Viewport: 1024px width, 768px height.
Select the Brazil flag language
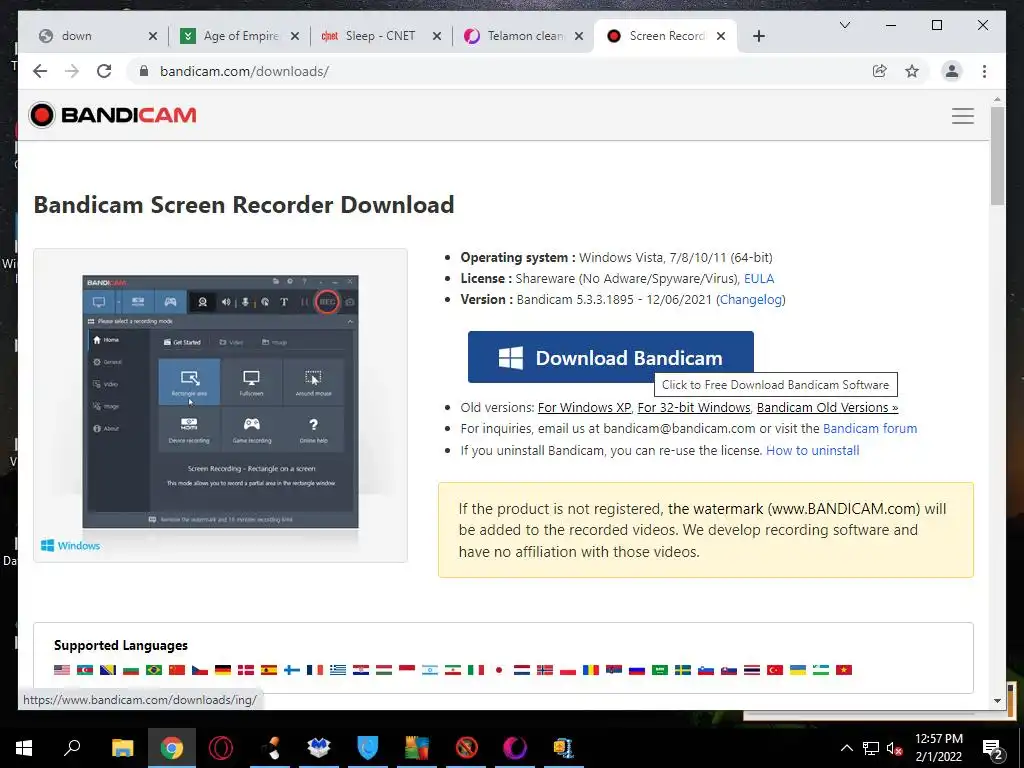153,670
